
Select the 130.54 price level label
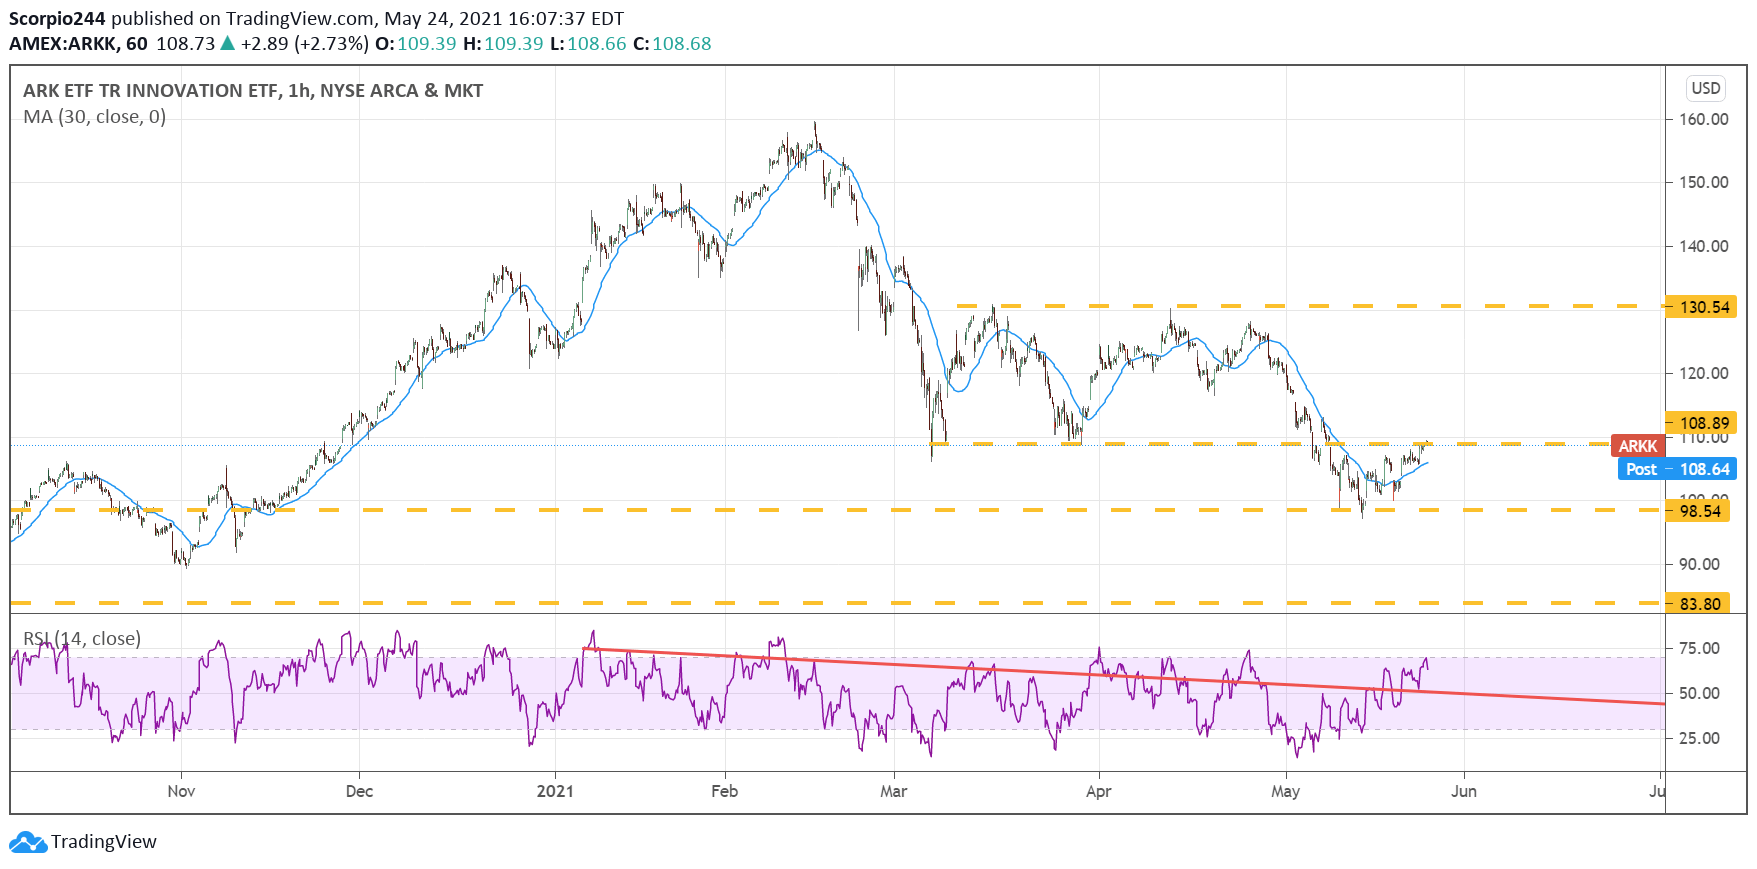click(1700, 307)
